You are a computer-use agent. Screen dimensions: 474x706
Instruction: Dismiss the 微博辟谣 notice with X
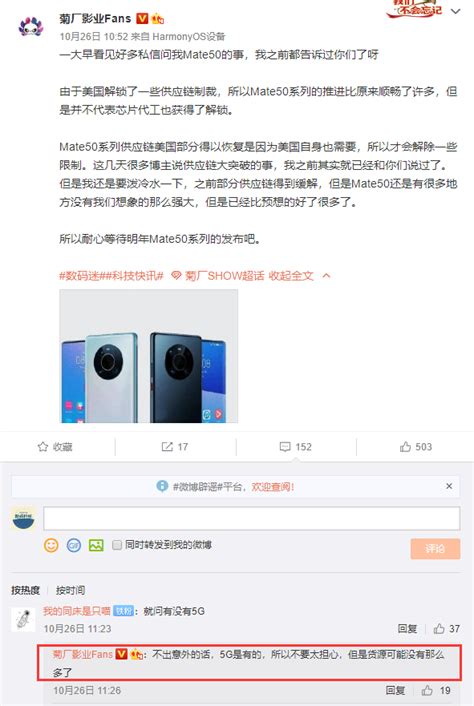pos(449,486)
